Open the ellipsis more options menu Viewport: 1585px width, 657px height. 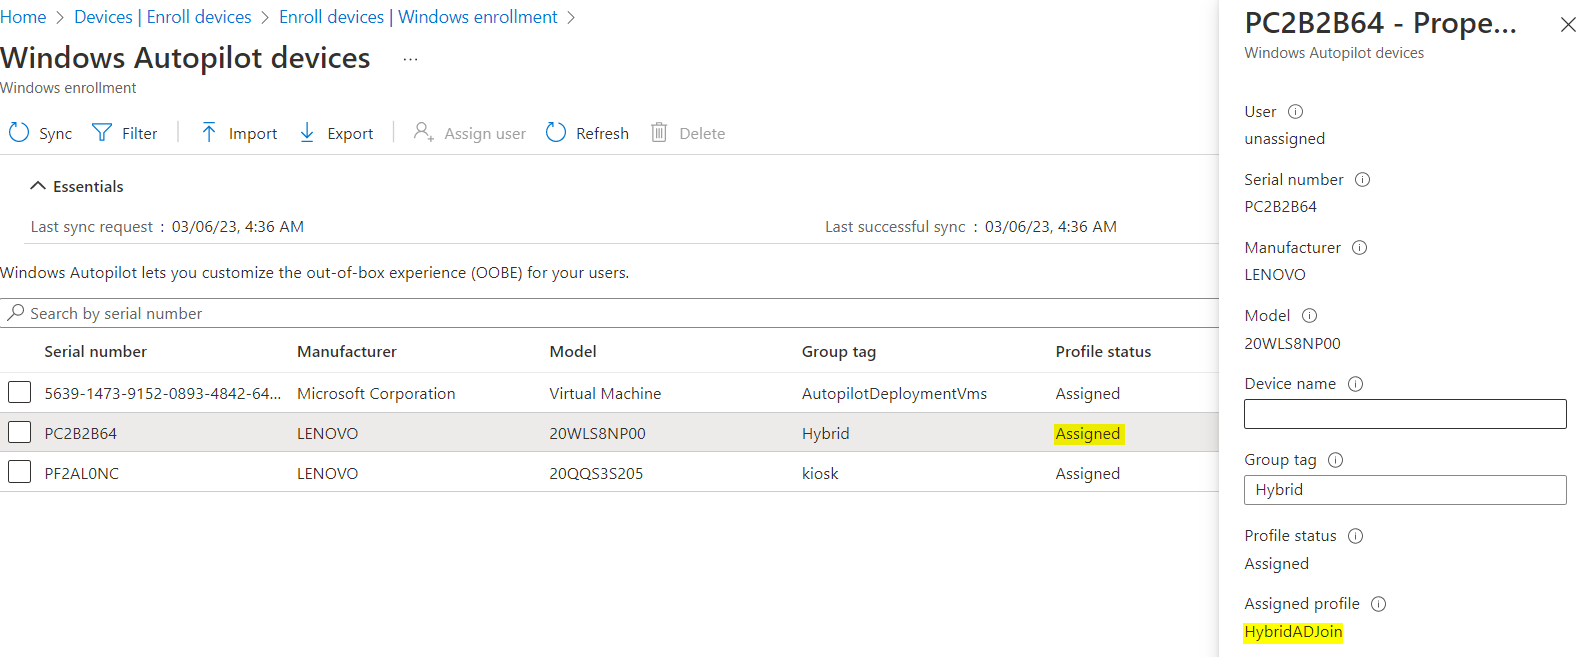click(x=410, y=59)
